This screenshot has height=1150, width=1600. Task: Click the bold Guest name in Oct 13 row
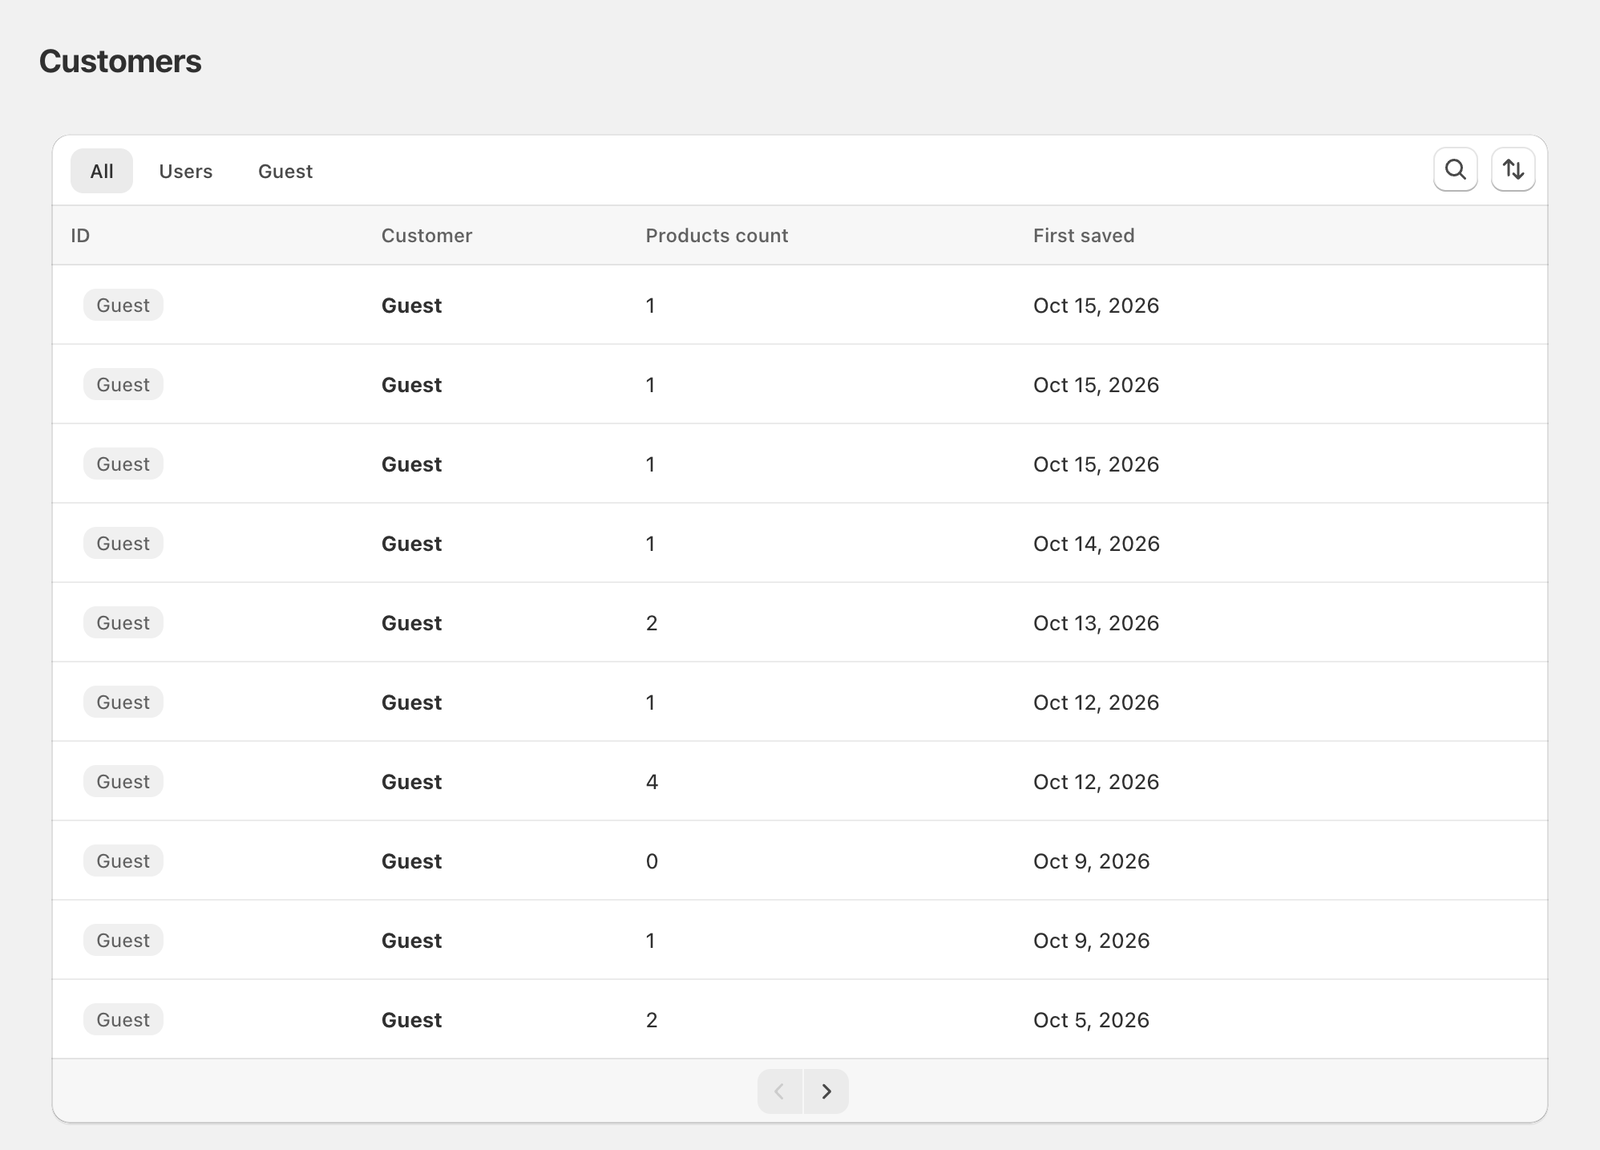412,623
